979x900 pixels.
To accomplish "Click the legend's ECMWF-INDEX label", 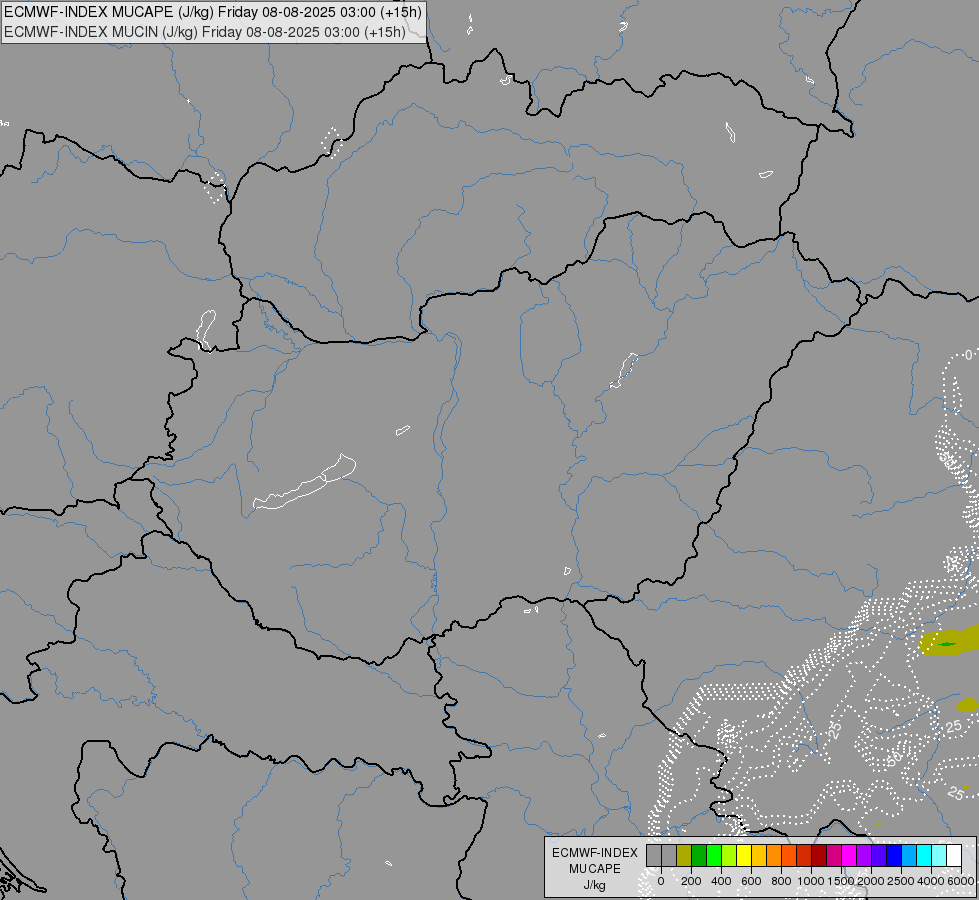I will click(595, 853).
